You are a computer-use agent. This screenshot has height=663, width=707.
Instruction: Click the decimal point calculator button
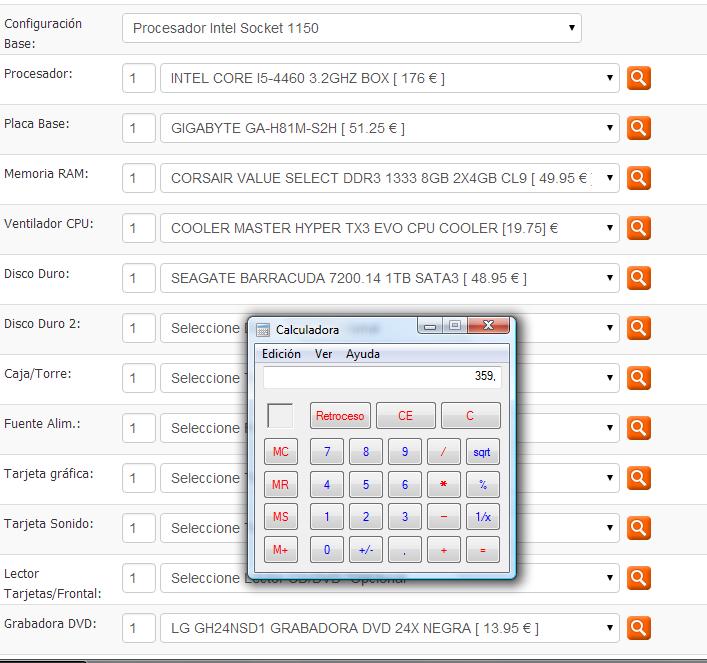pyautogui.click(x=405, y=550)
